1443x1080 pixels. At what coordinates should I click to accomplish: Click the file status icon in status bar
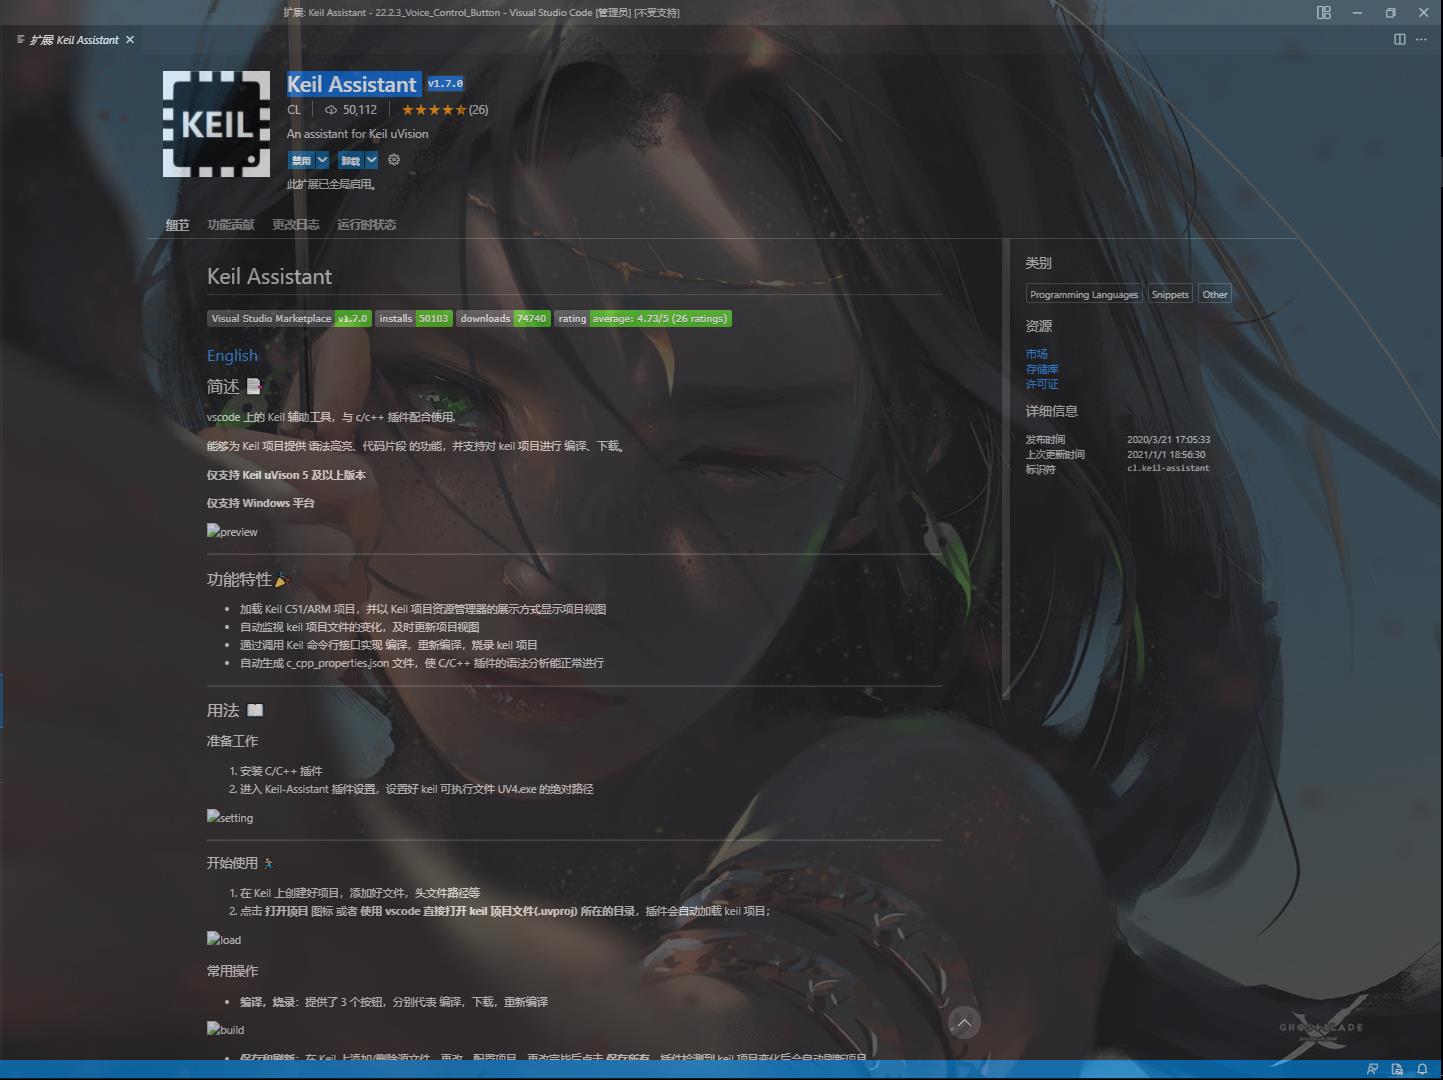(x=1397, y=1069)
